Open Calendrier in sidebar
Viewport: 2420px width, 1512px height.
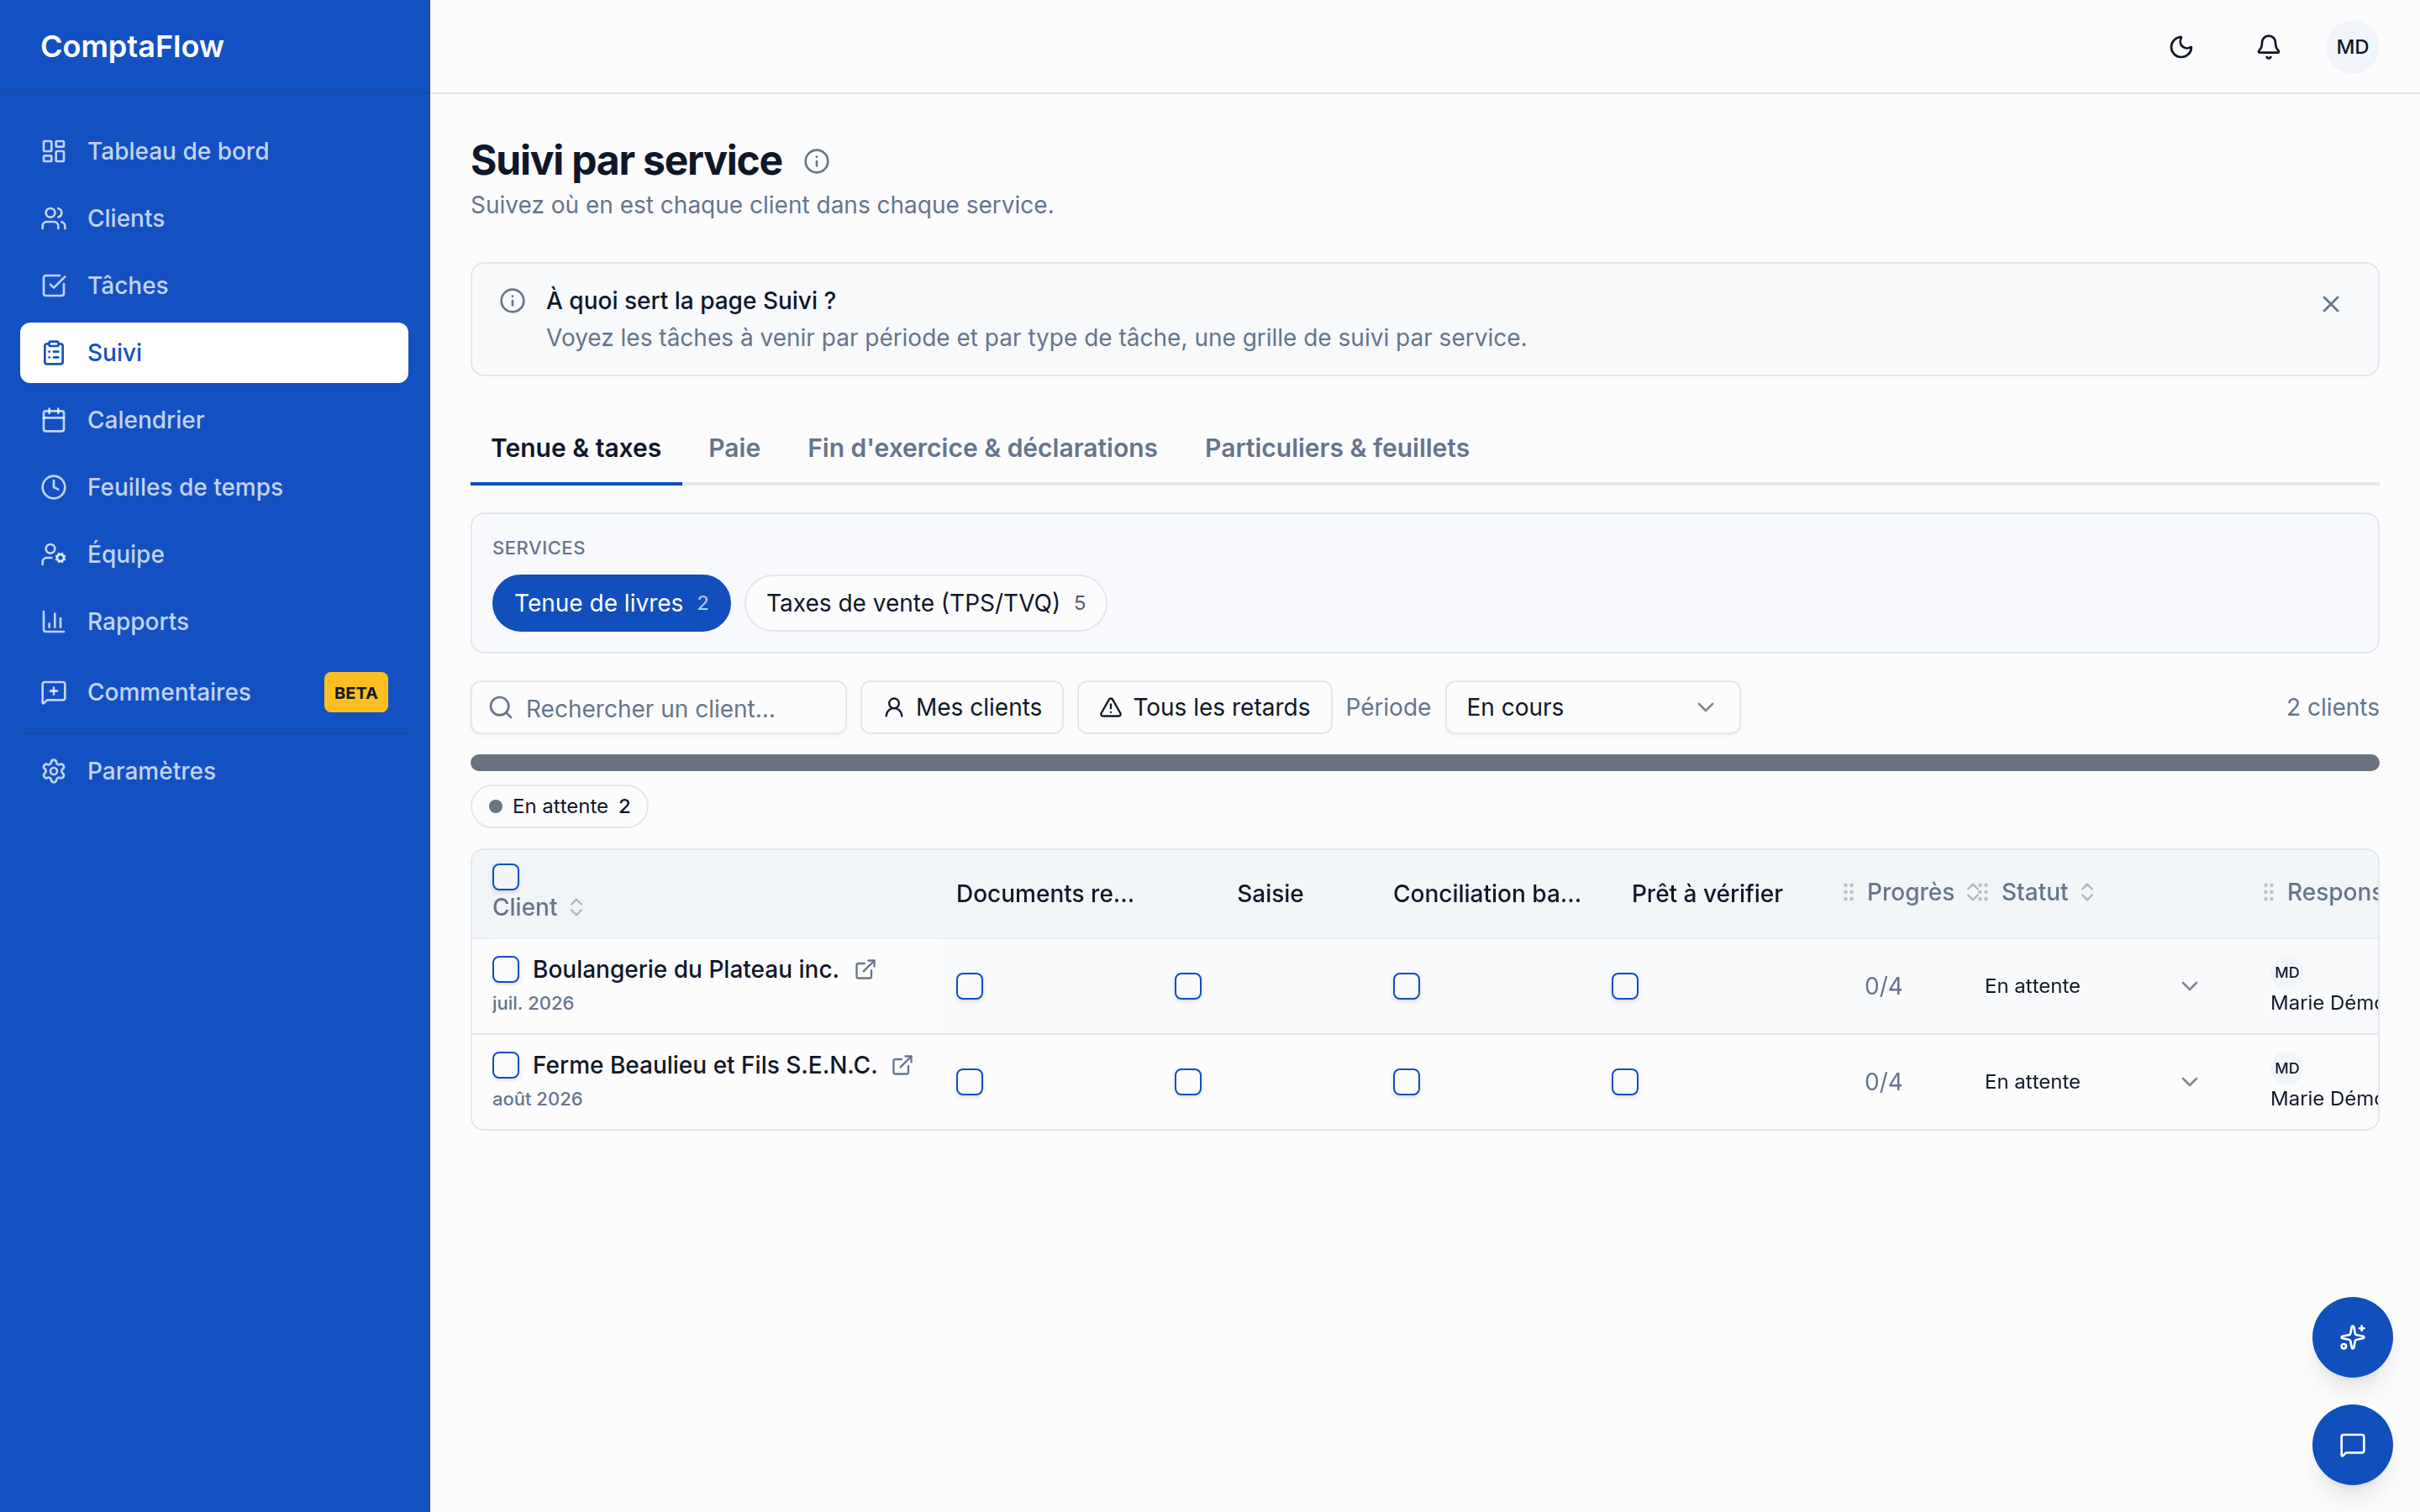(214, 420)
